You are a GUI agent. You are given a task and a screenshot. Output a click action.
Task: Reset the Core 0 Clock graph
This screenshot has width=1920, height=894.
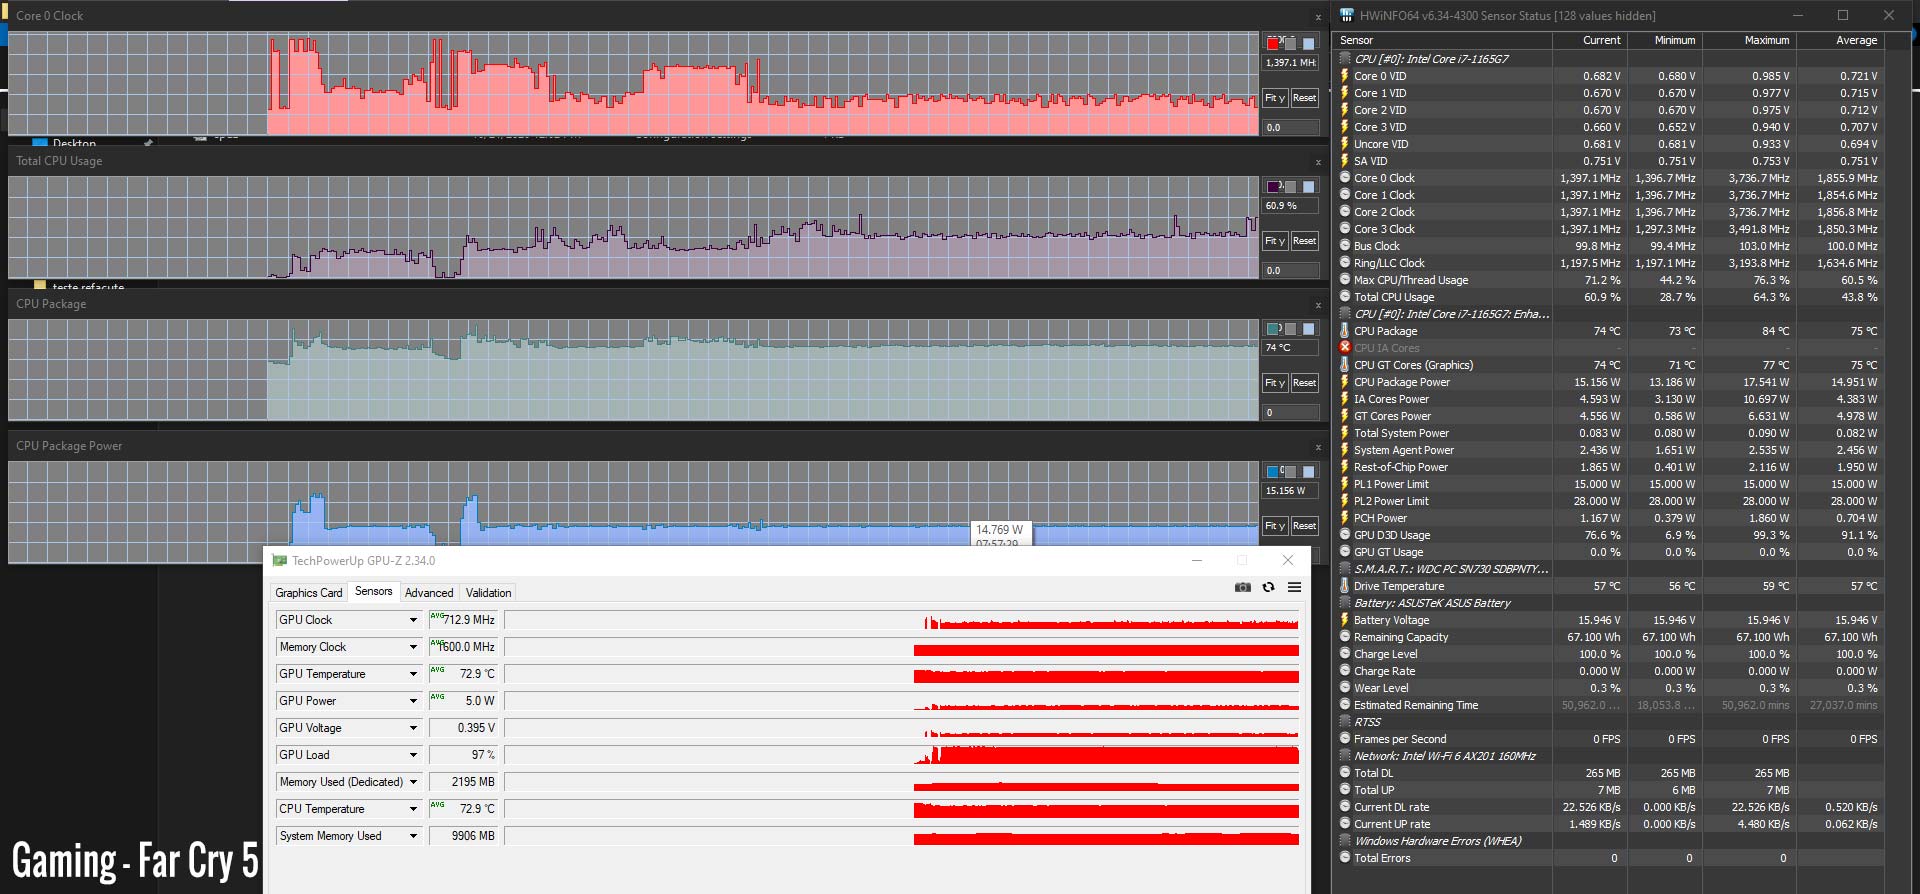tap(1304, 98)
